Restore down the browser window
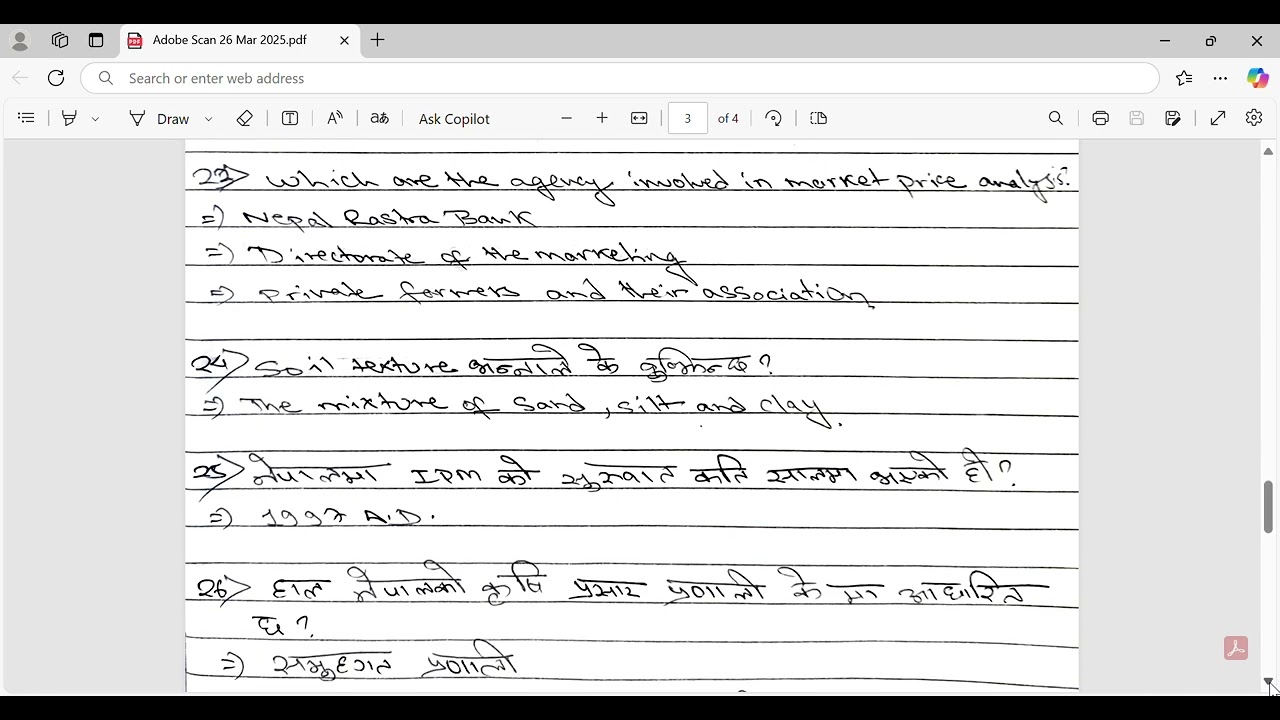Image resolution: width=1280 pixels, height=720 pixels. pyautogui.click(x=1211, y=41)
